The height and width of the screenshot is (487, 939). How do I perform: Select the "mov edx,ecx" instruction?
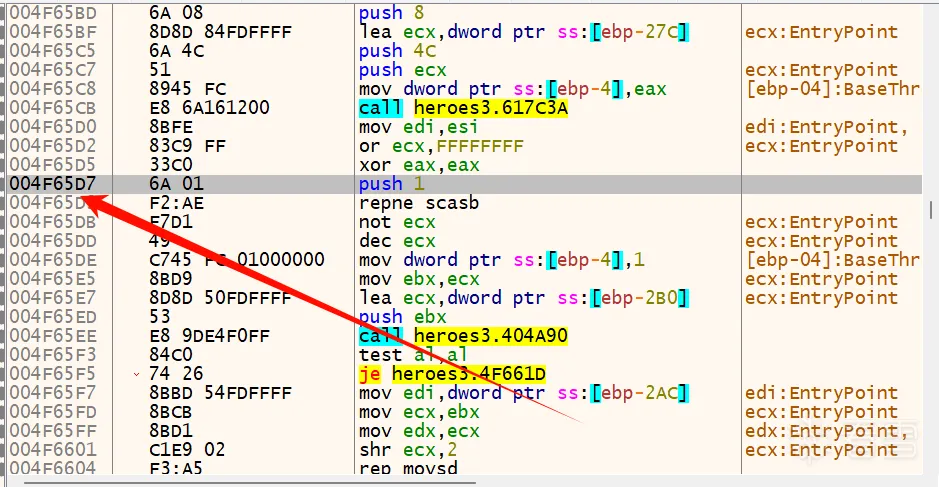(x=419, y=431)
